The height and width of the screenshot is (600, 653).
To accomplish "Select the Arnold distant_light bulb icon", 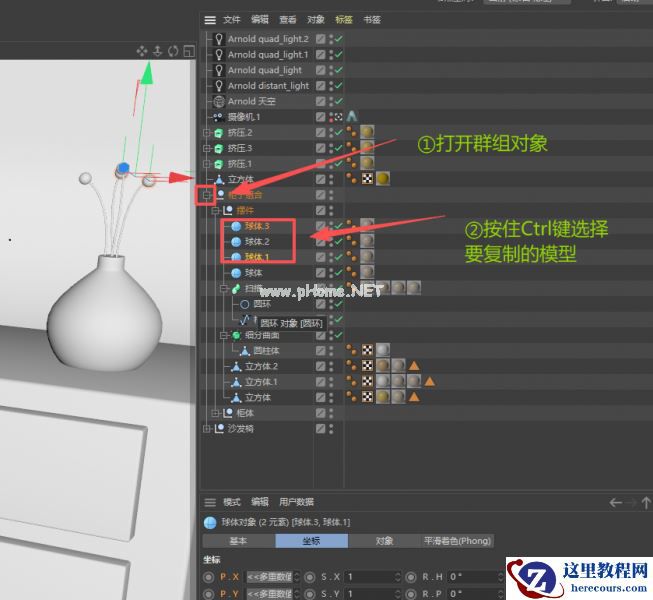I will pyautogui.click(x=219, y=86).
